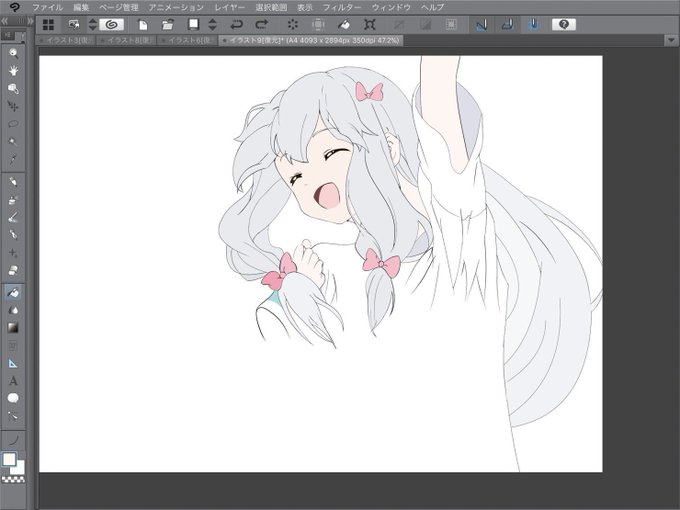Select the active イラスト9 canvas tab
680x510 pixels.
pyautogui.click(x=311, y=40)
